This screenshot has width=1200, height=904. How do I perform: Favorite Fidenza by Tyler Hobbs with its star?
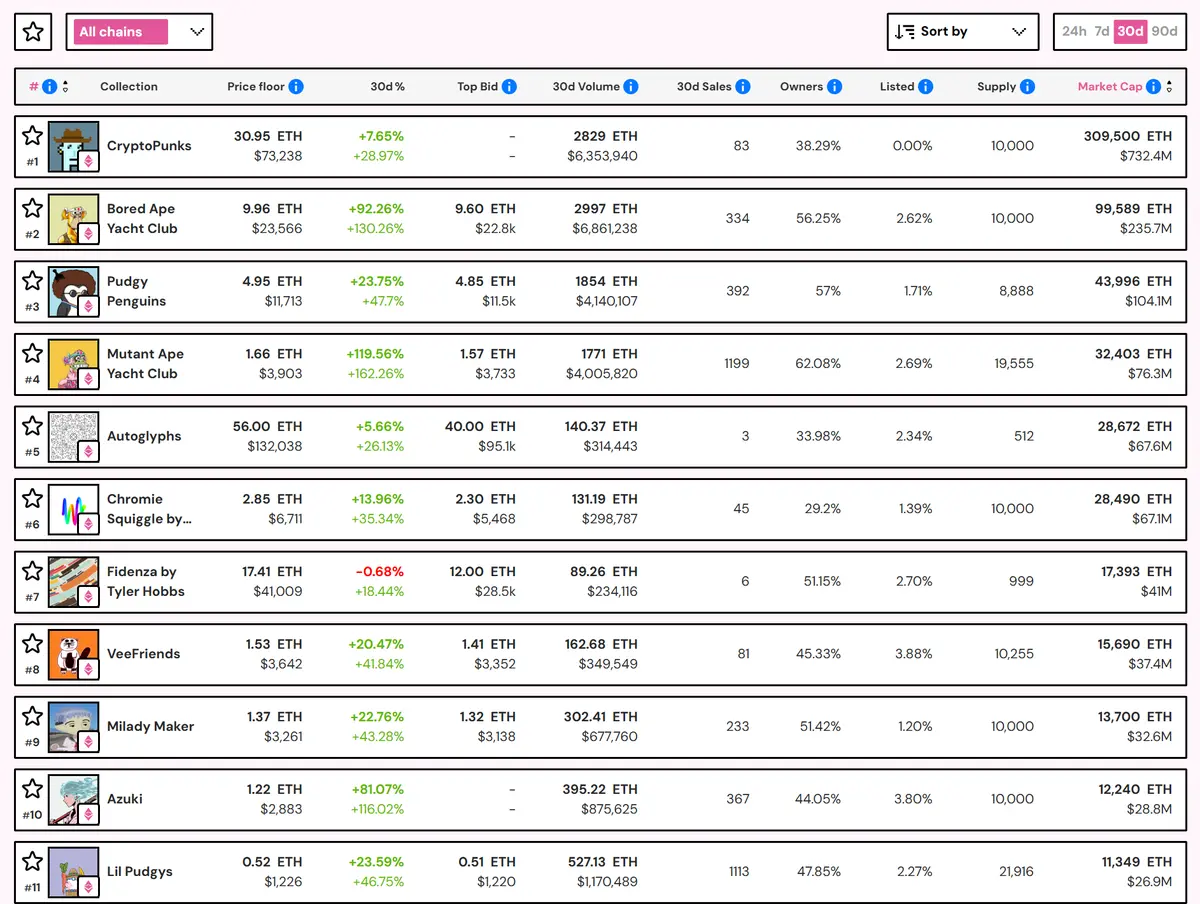pos(33,570)
